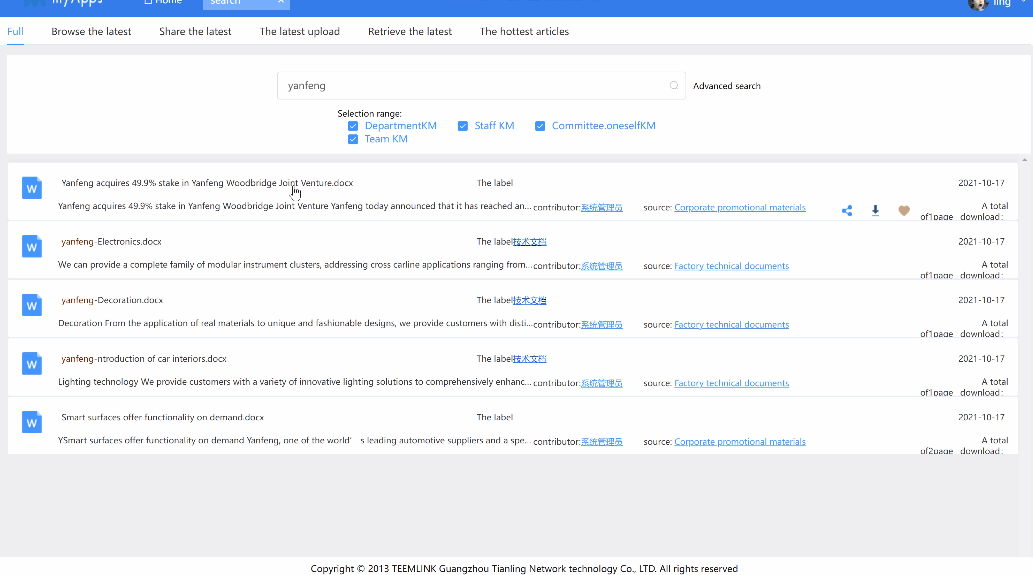
Task: Open Factory technical documents source for car interiors
Action: pos(731,383)
